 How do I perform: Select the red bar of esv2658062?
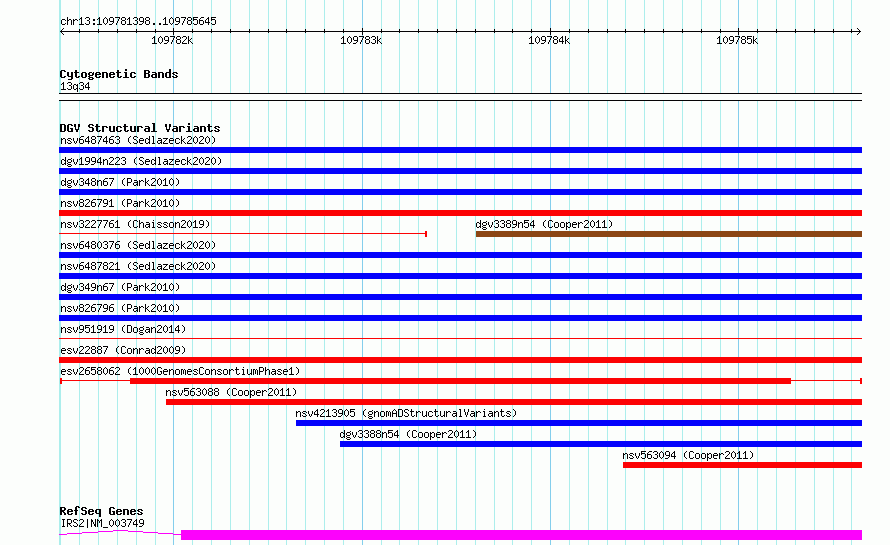coord(460,381)
